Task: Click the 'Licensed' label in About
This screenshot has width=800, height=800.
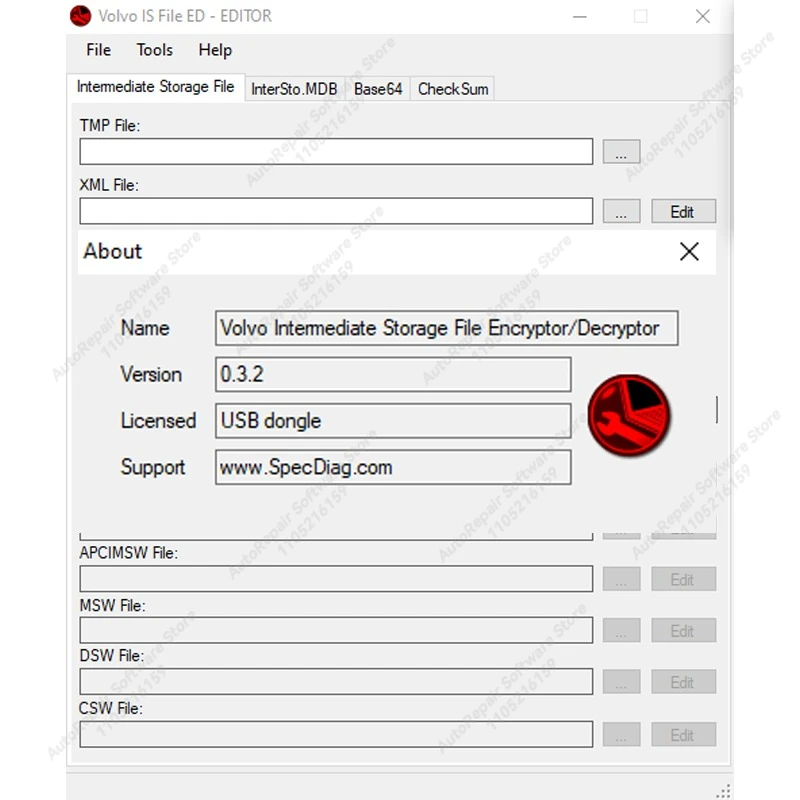Action: click(x=158, y=421)
